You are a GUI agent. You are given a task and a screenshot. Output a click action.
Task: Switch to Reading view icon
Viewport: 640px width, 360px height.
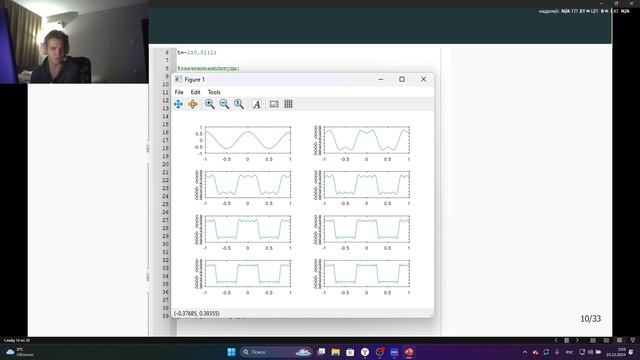point(620,340)
